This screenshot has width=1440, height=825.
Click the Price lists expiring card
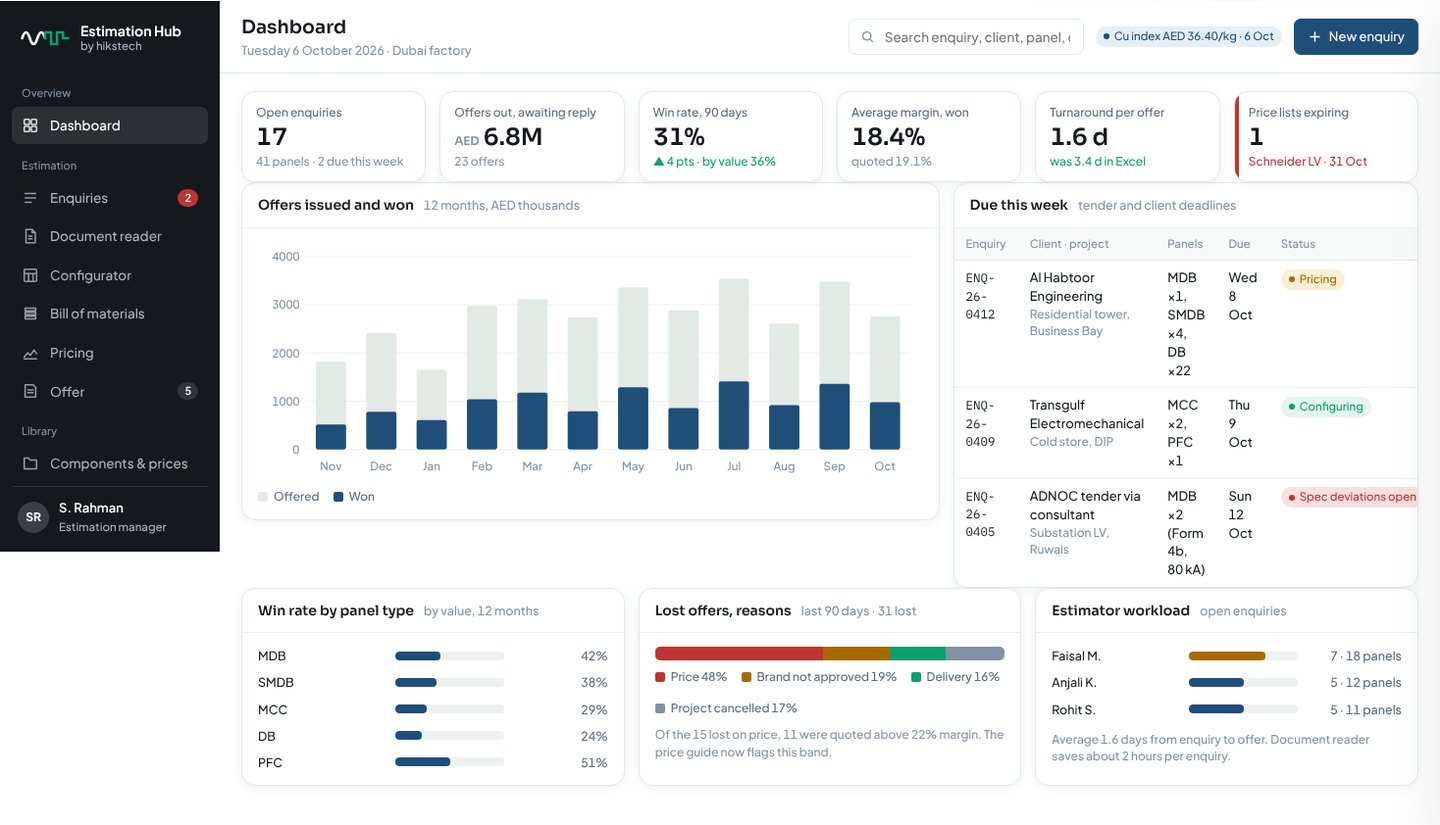pos(1326,137)
